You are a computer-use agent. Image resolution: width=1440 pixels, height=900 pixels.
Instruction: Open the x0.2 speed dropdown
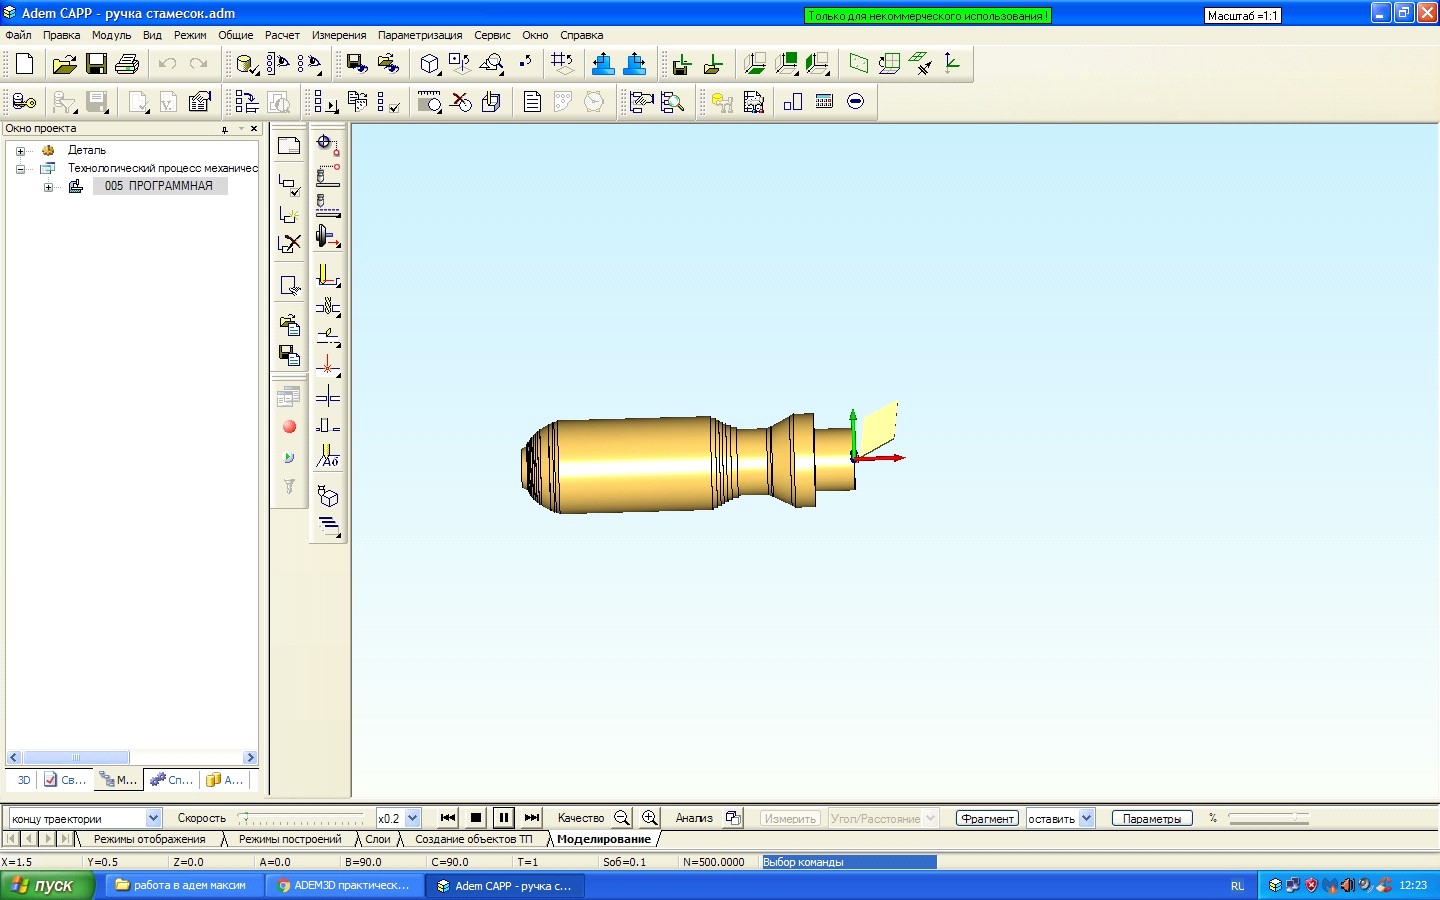(x=413, y=818)
